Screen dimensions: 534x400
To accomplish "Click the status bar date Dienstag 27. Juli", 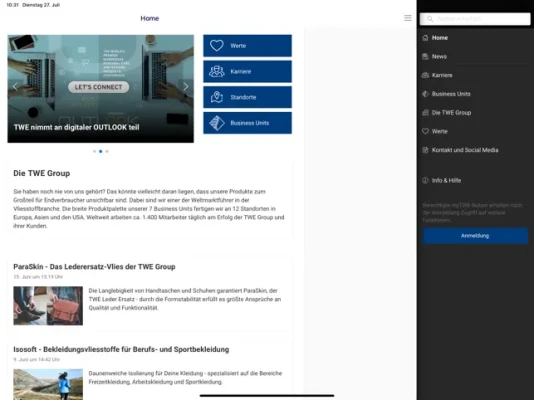I will (x=41, y=5).
